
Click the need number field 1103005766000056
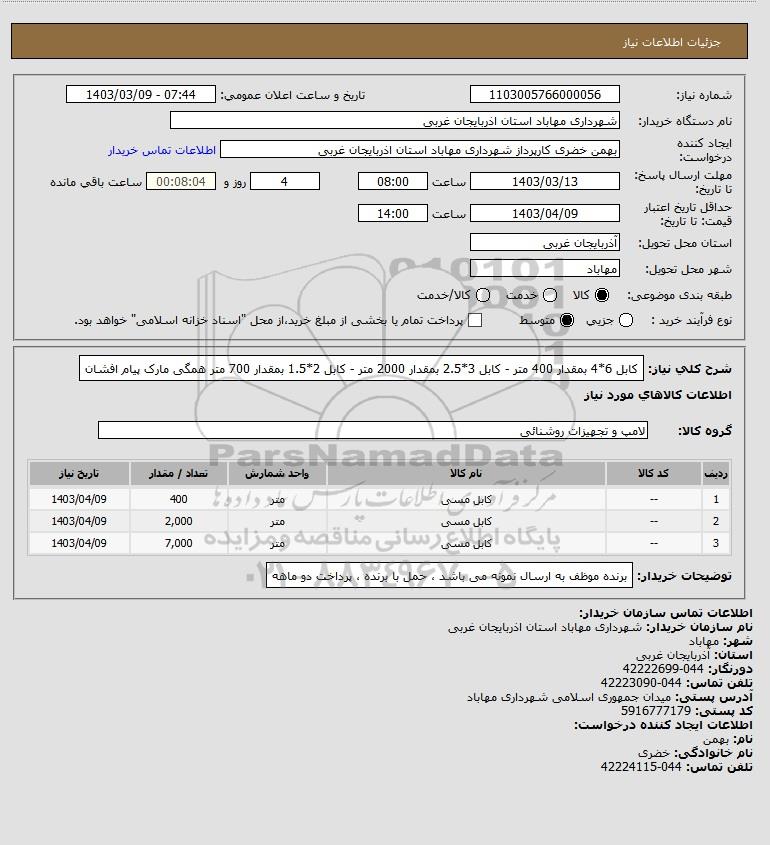(x=545, y=94)
